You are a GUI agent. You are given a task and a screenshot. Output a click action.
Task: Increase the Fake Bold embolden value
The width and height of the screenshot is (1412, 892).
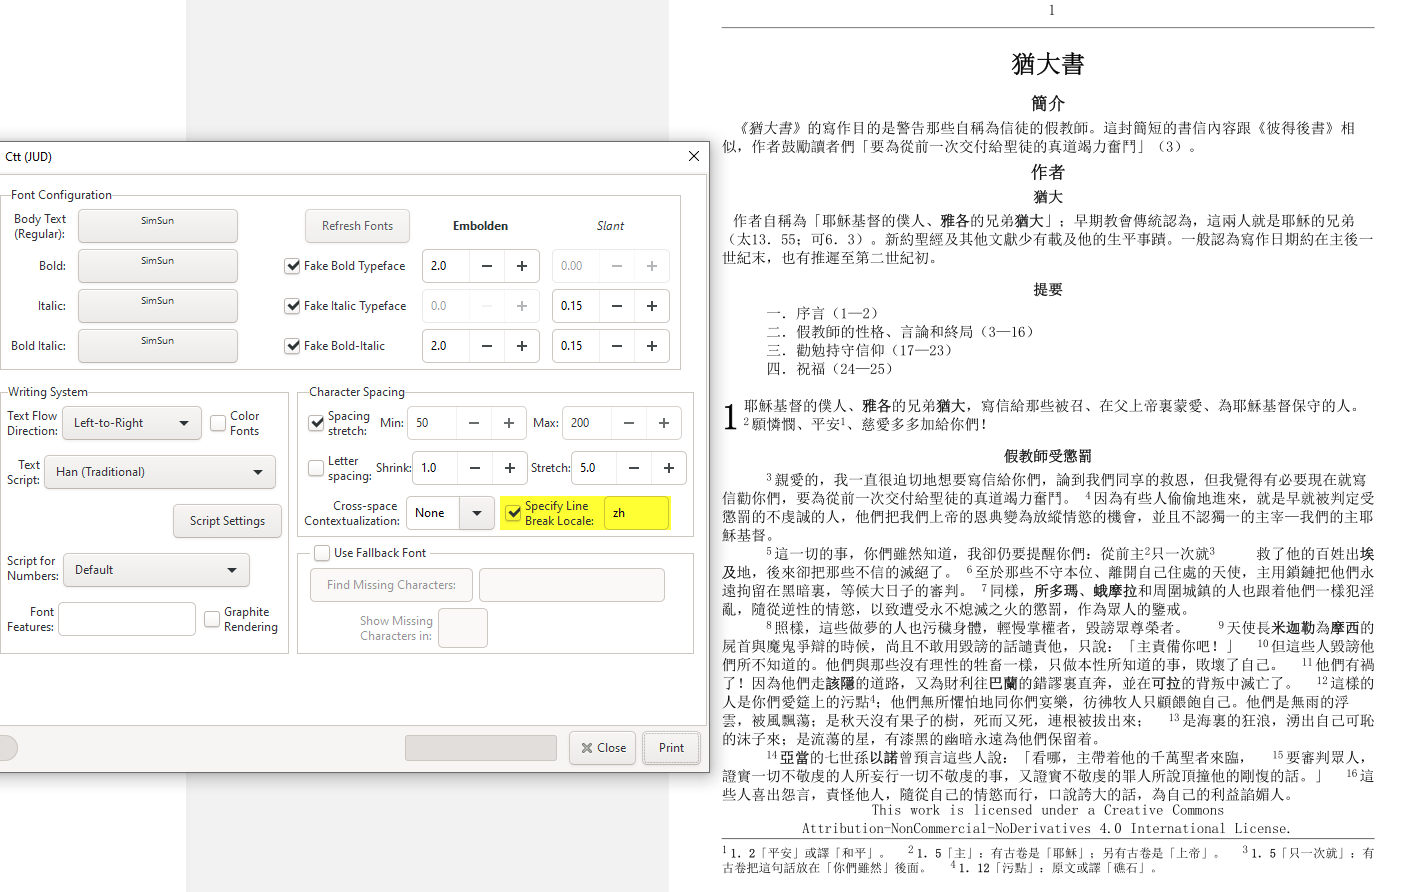(x=521, y=266)
